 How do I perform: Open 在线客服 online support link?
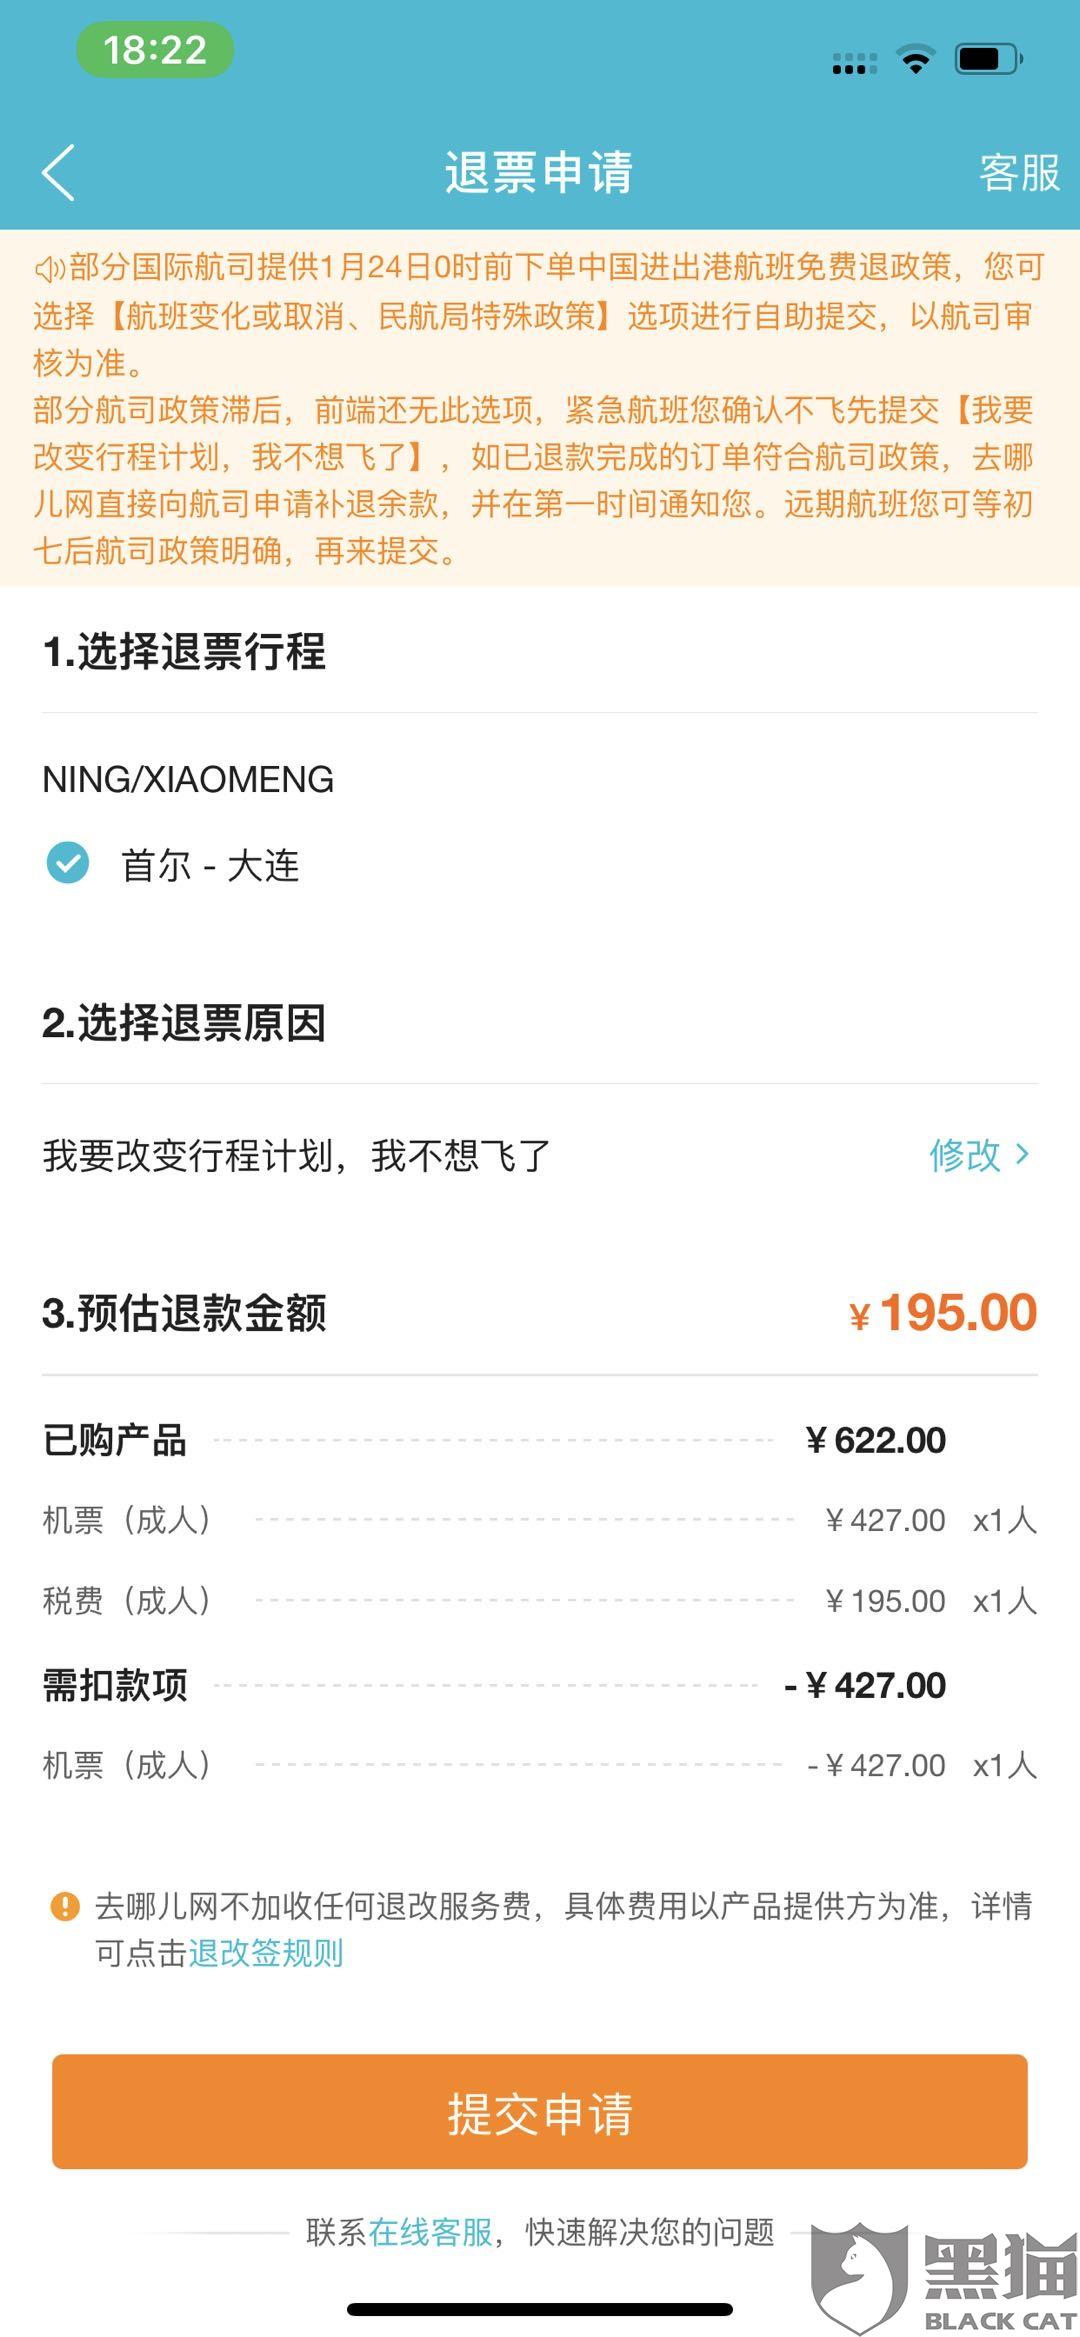tap(431, 2231)
